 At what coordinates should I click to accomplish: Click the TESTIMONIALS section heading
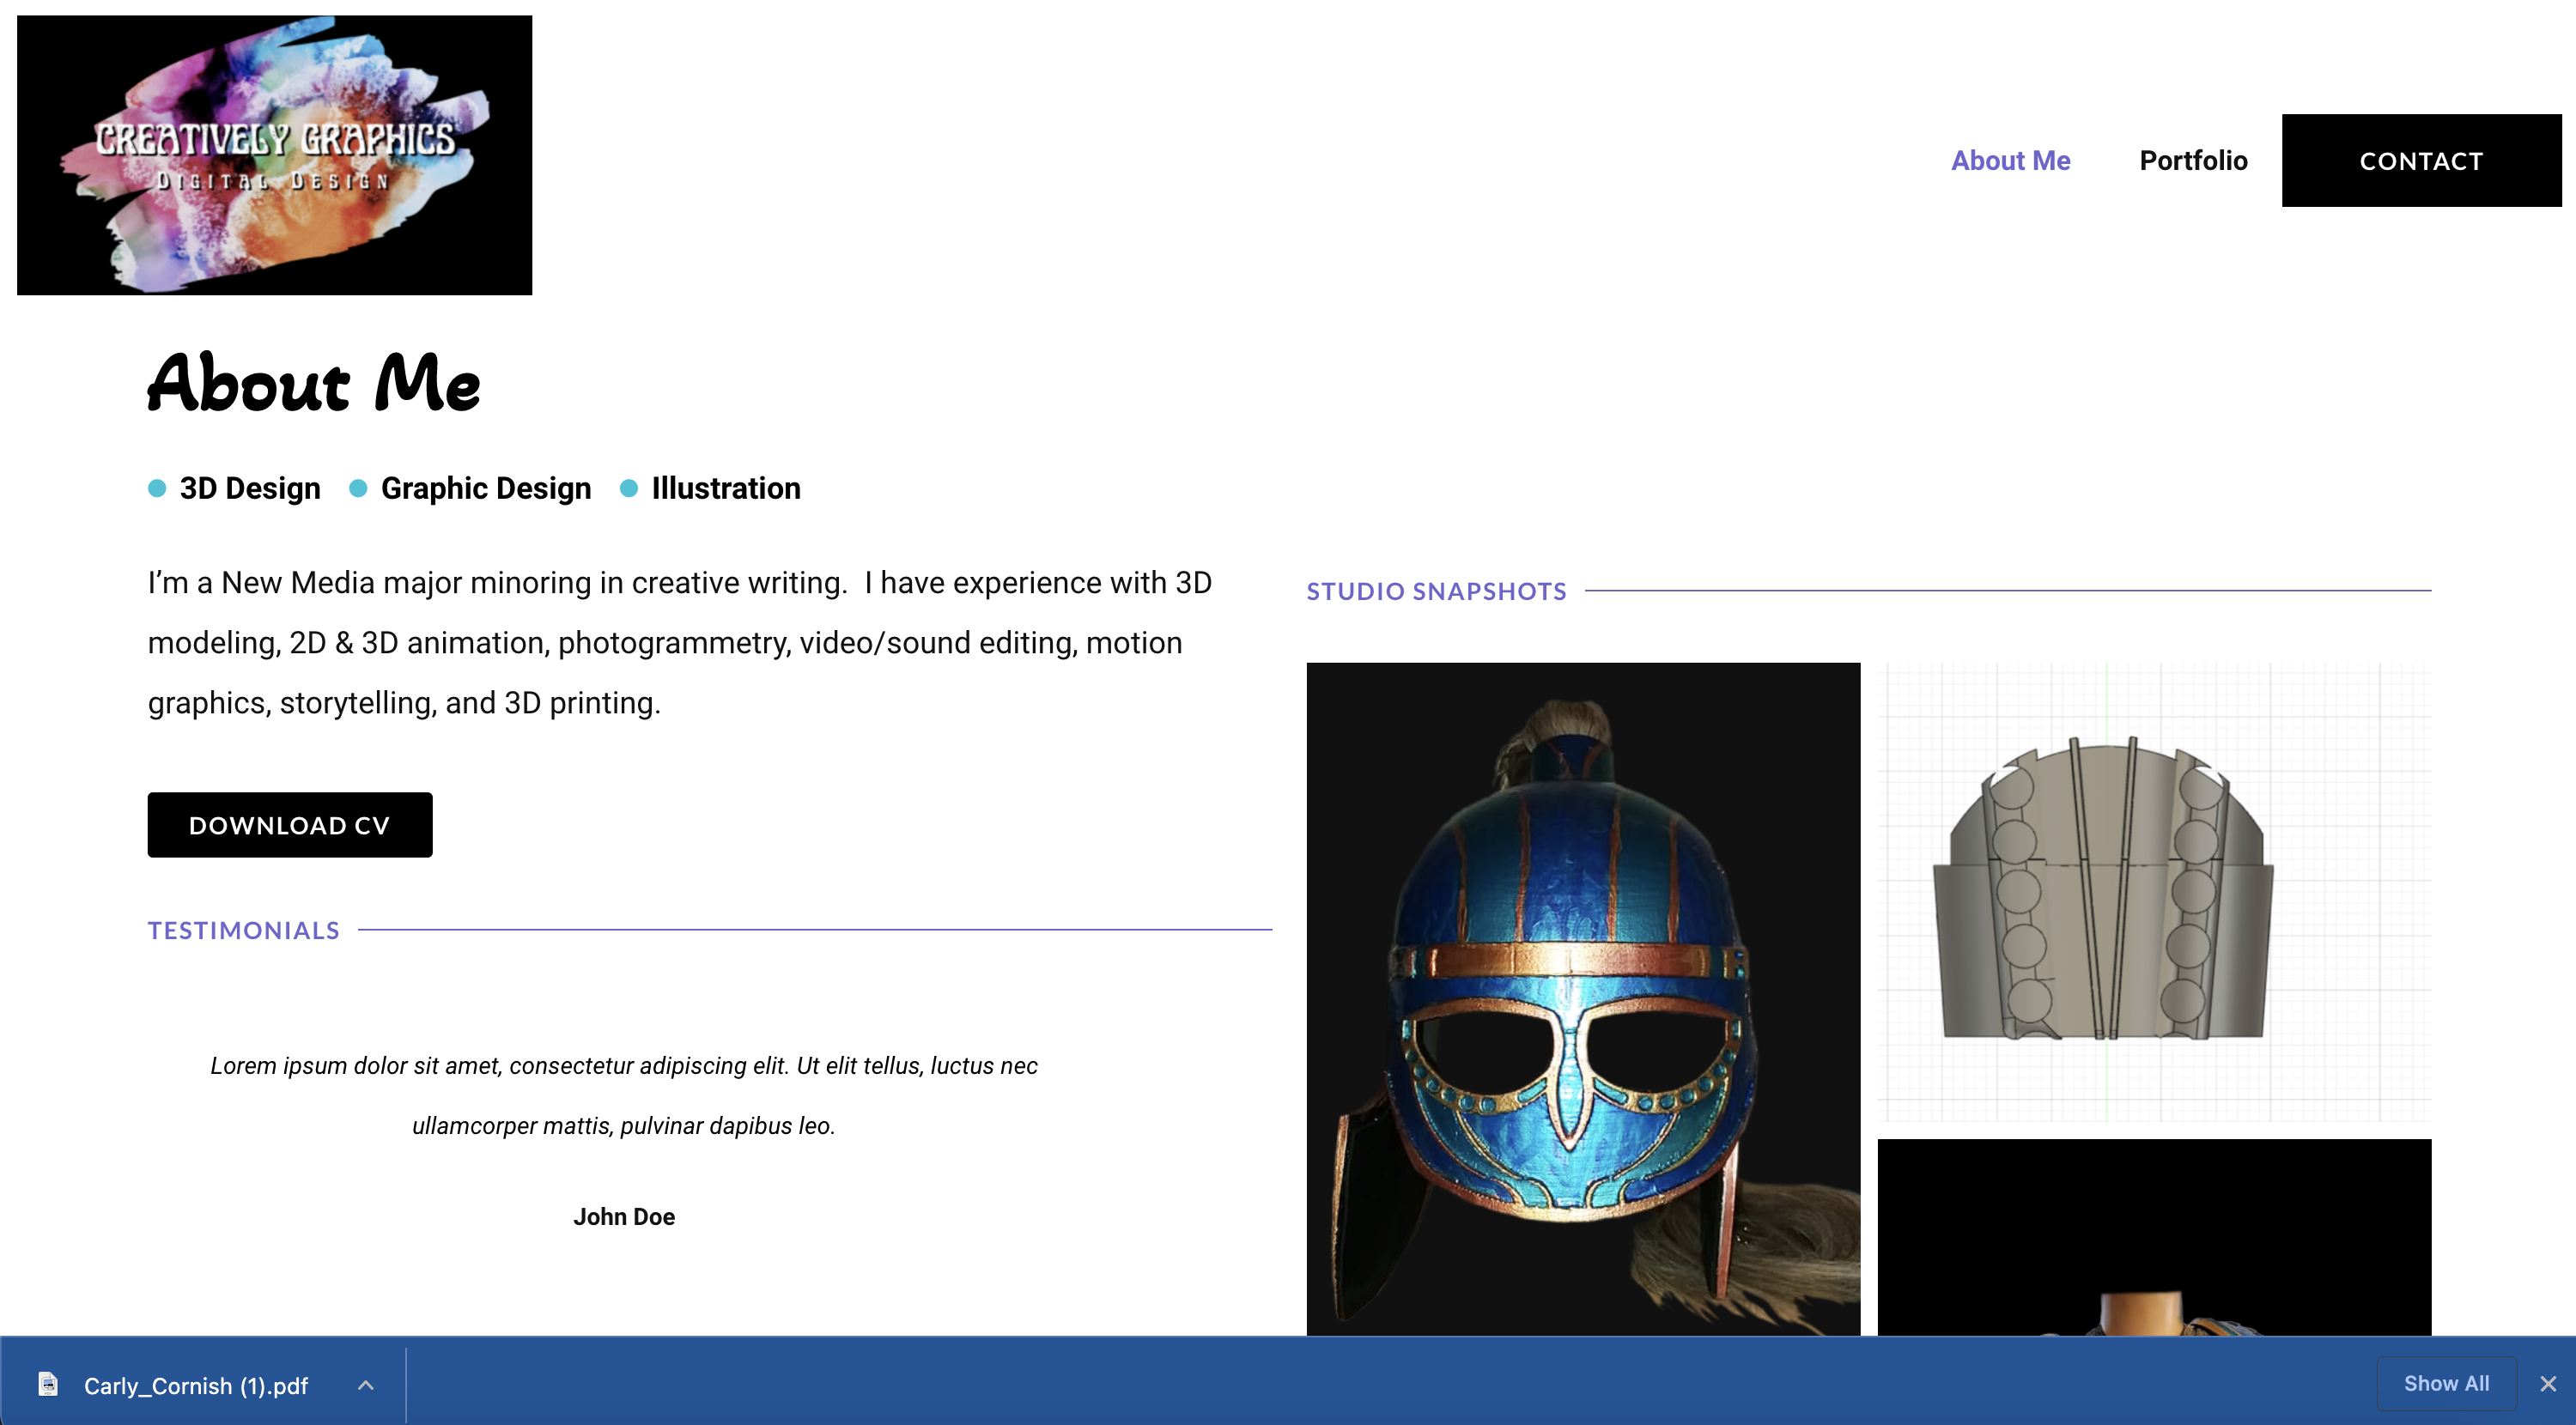point(243,930)
